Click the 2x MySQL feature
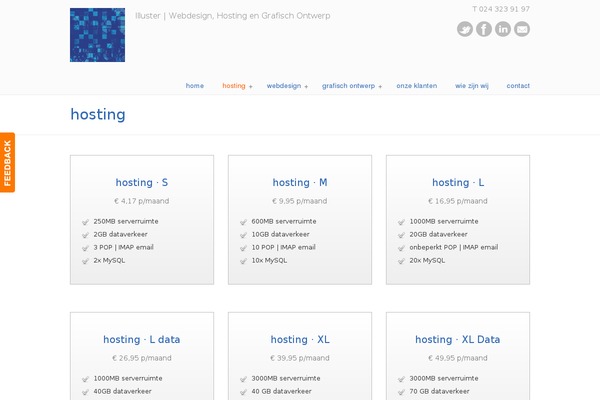Screen dimensions: 600x400 tap(109, 260)
